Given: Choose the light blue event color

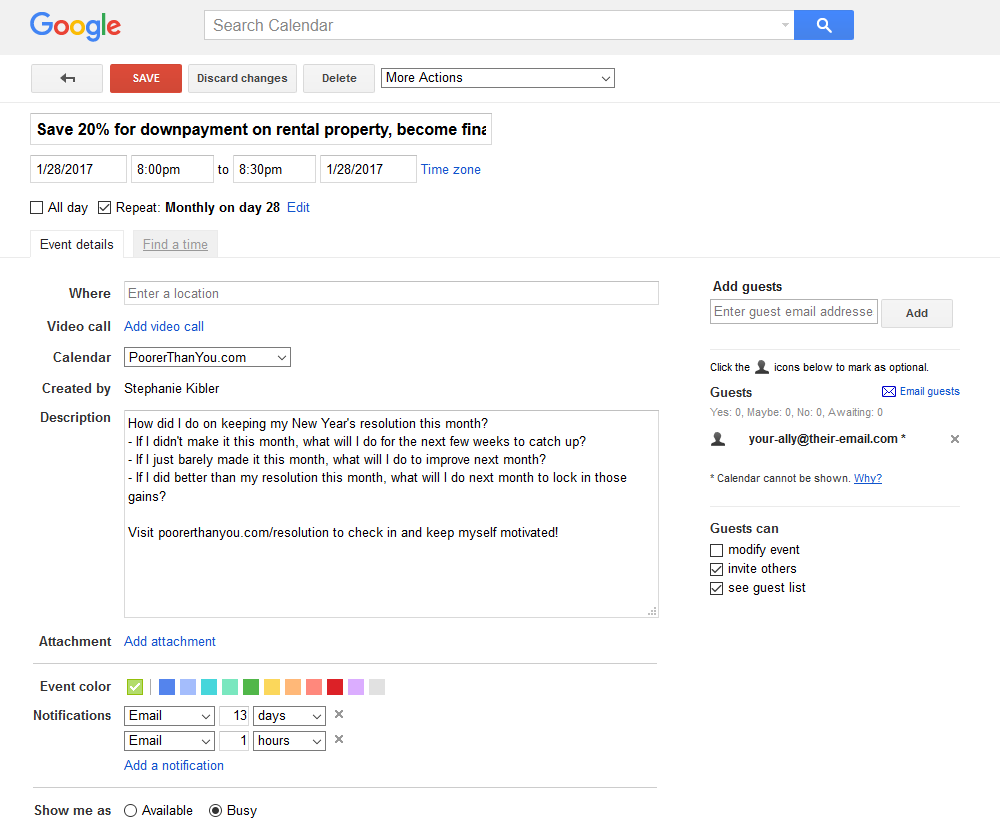Looking at the screenshot, I should coord(188,687).
